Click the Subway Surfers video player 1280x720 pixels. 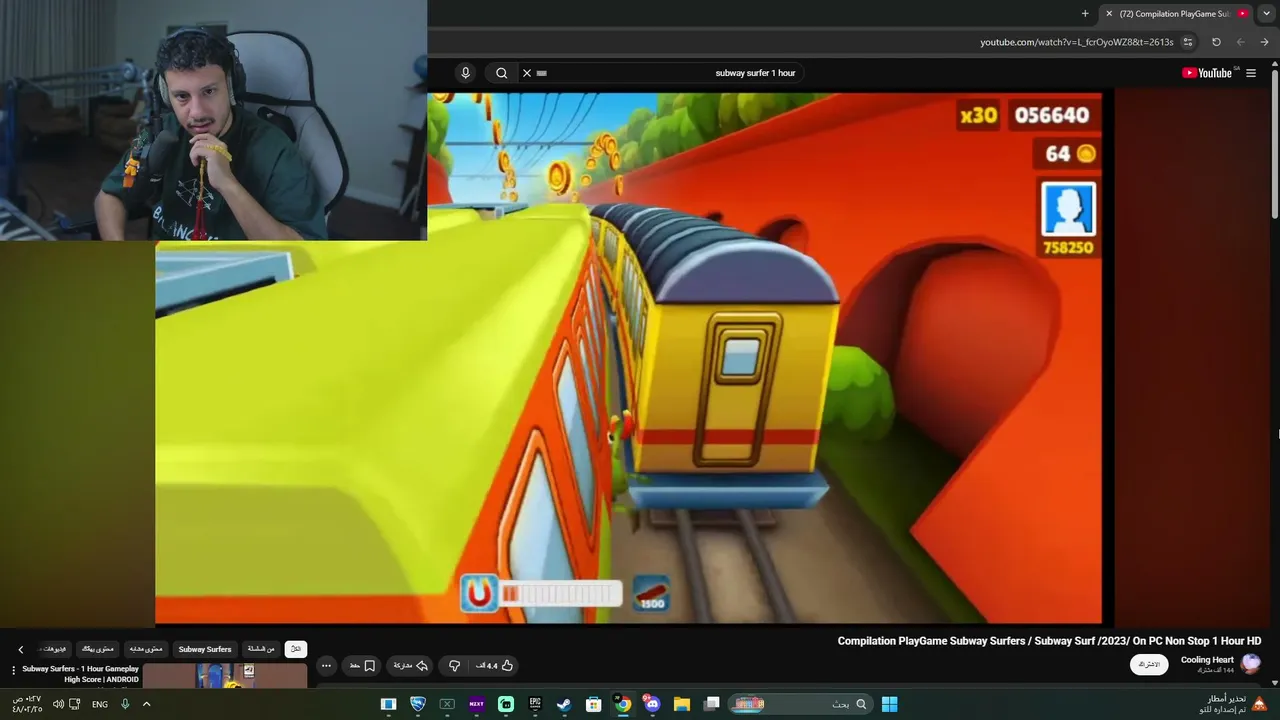pyautogui.click(x=628, y=358)
